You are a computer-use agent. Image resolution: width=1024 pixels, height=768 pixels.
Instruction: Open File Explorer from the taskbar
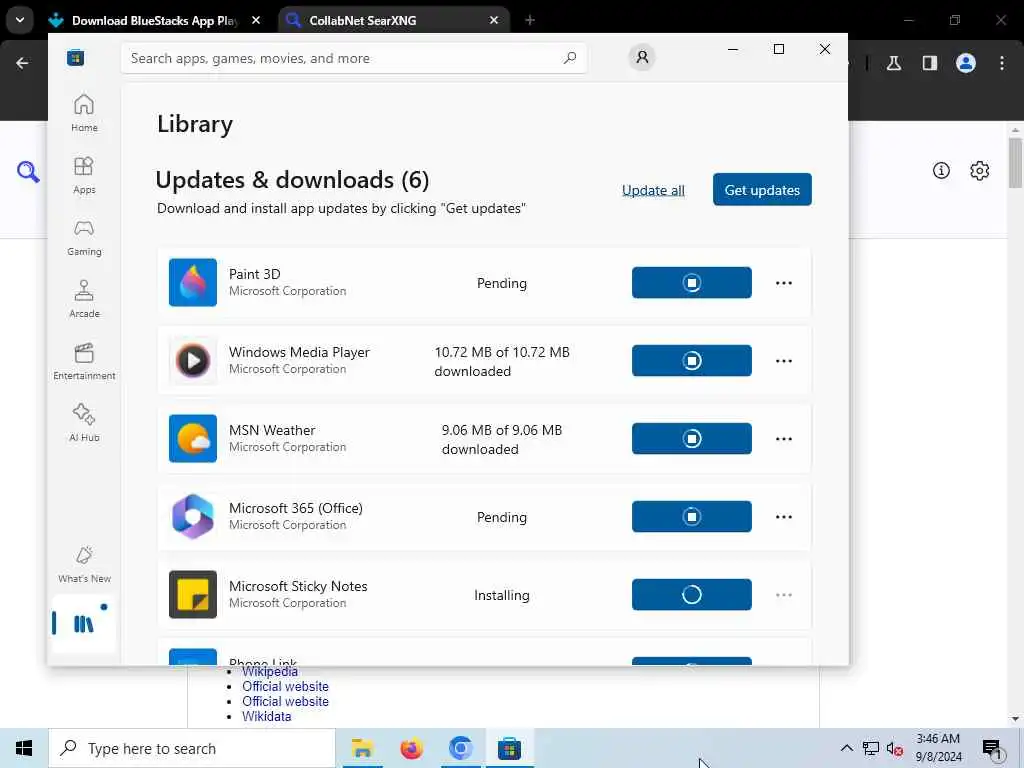tap(362, 748)
